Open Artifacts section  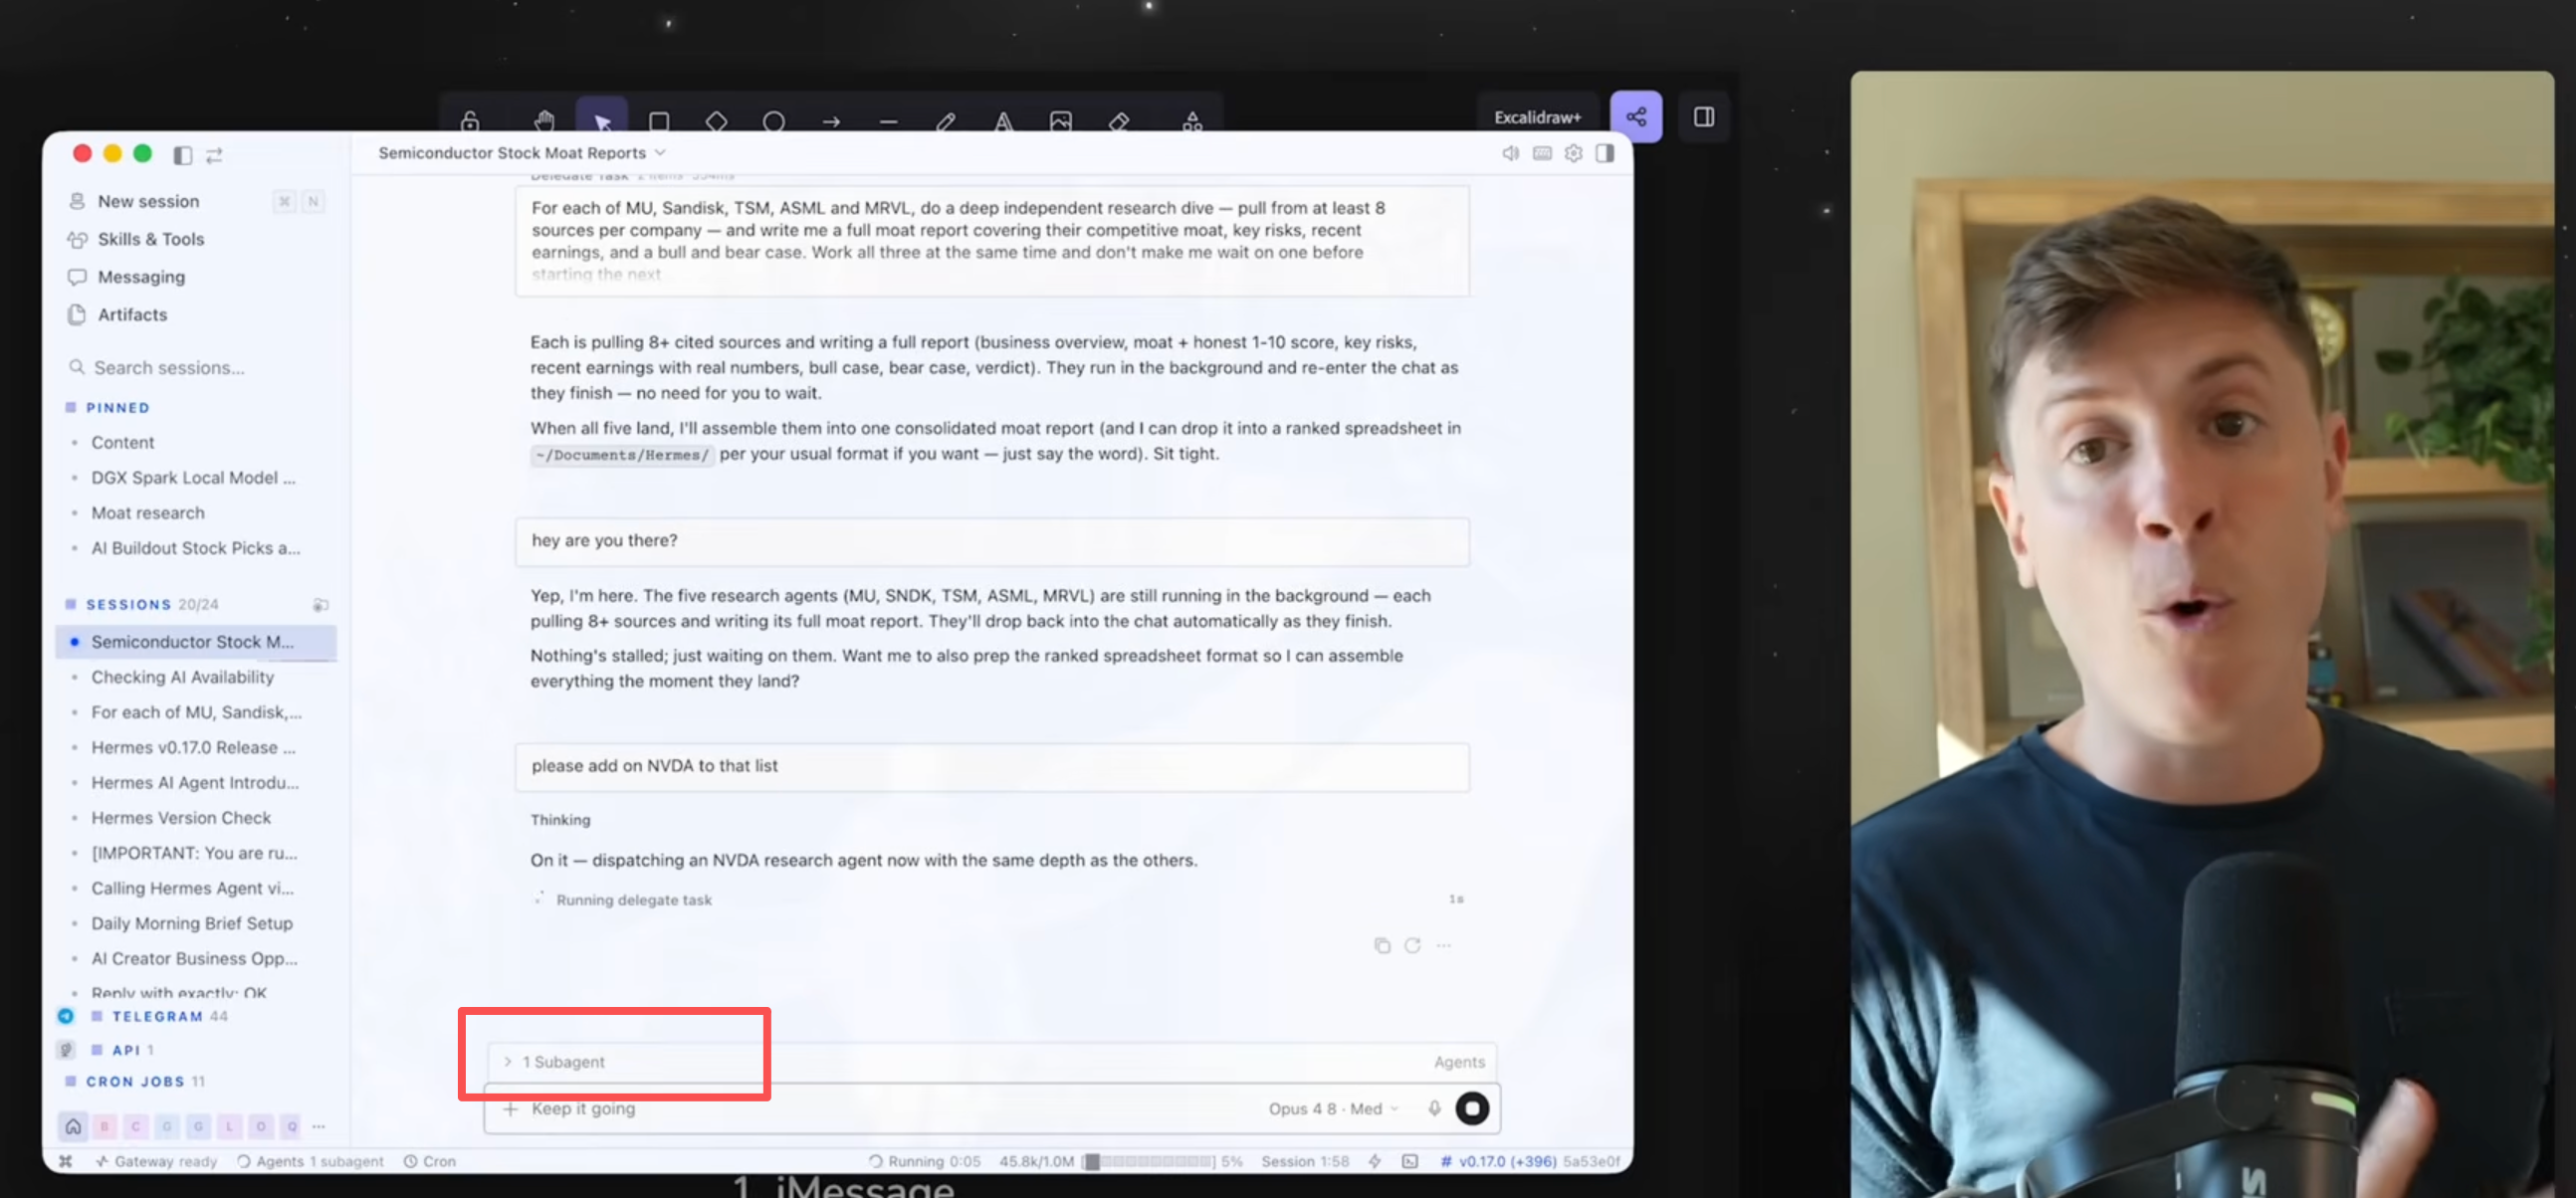[x=196, y=315]
